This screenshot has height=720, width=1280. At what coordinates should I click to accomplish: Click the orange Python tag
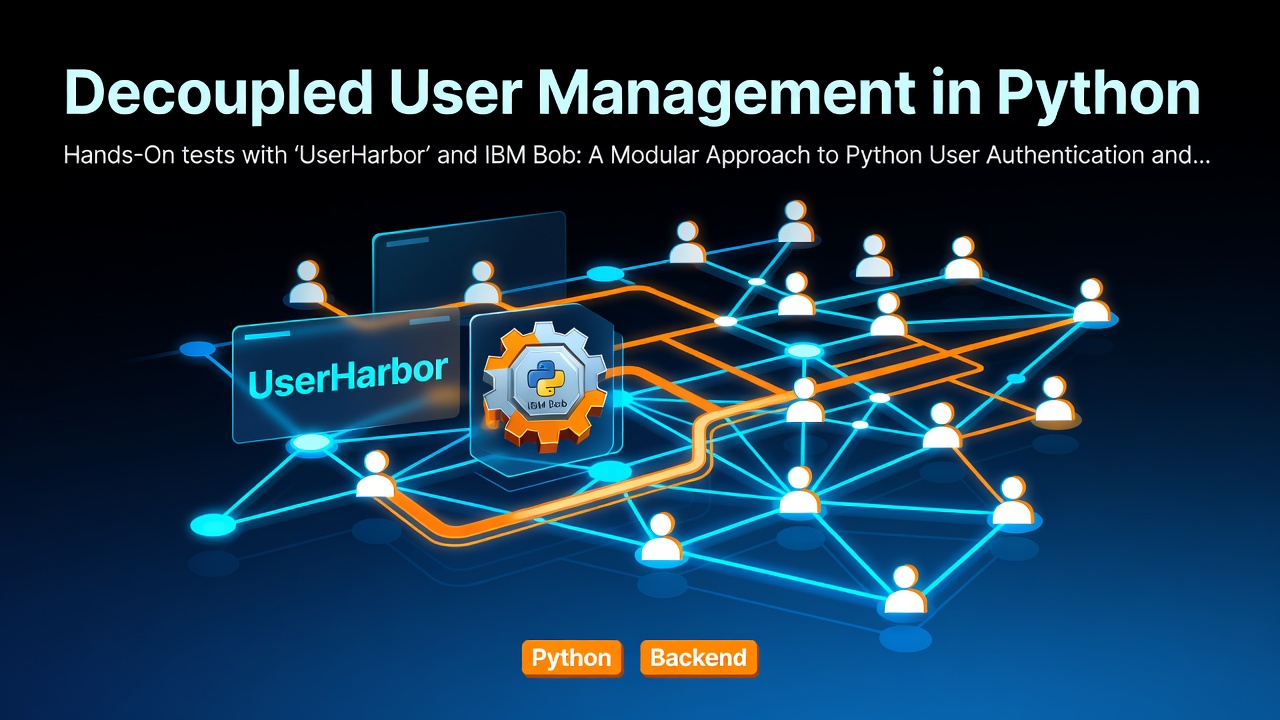(571, 658)
